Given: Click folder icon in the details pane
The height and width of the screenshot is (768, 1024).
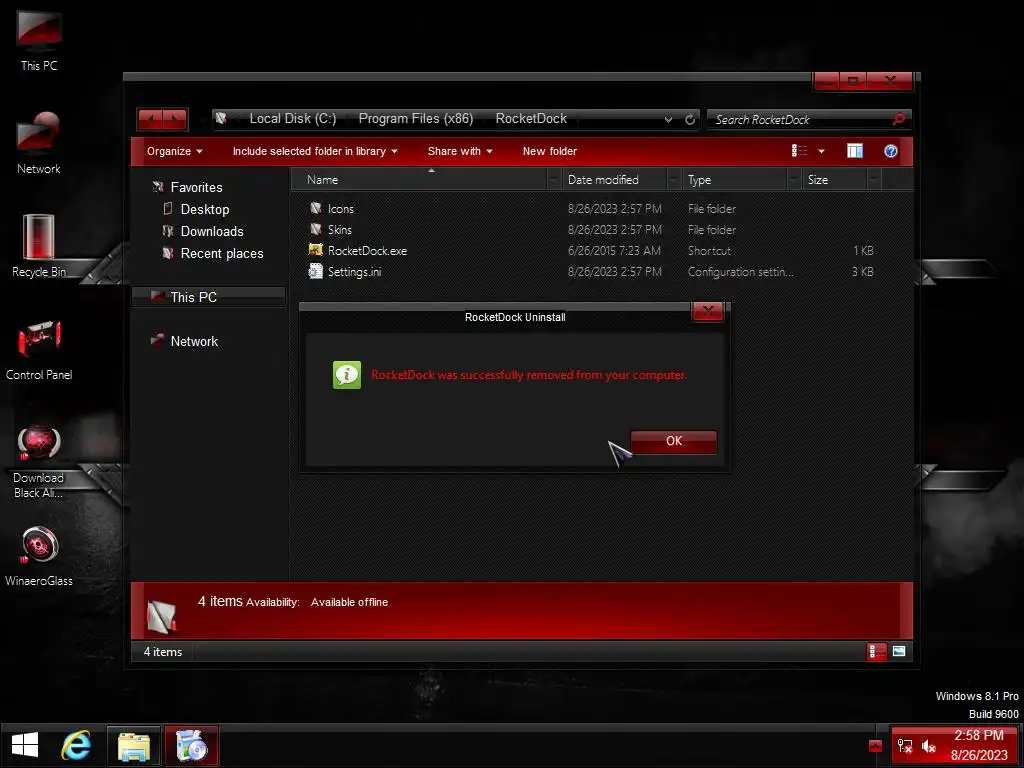Looking at the screenshot, I should coord(161,616).
